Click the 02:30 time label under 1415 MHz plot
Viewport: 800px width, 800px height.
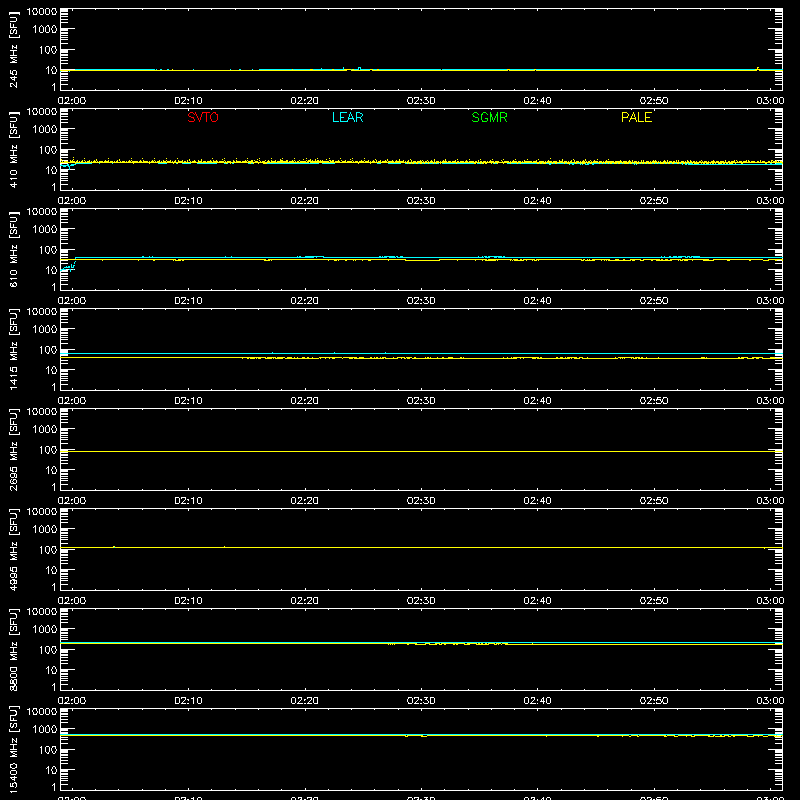point(421,401)
